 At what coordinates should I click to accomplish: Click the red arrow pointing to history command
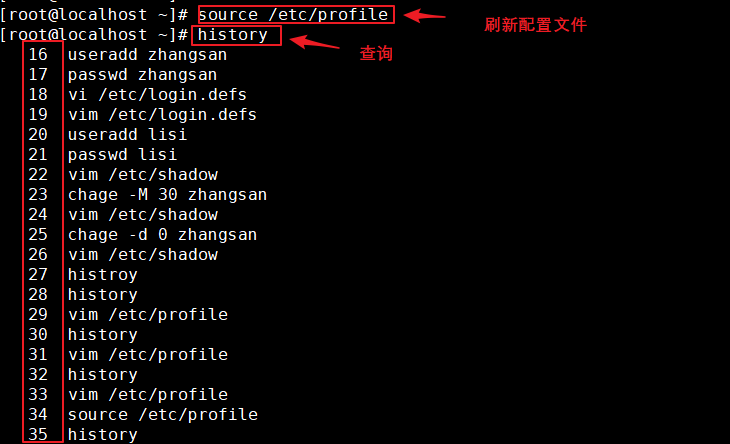tap(315, 42)
